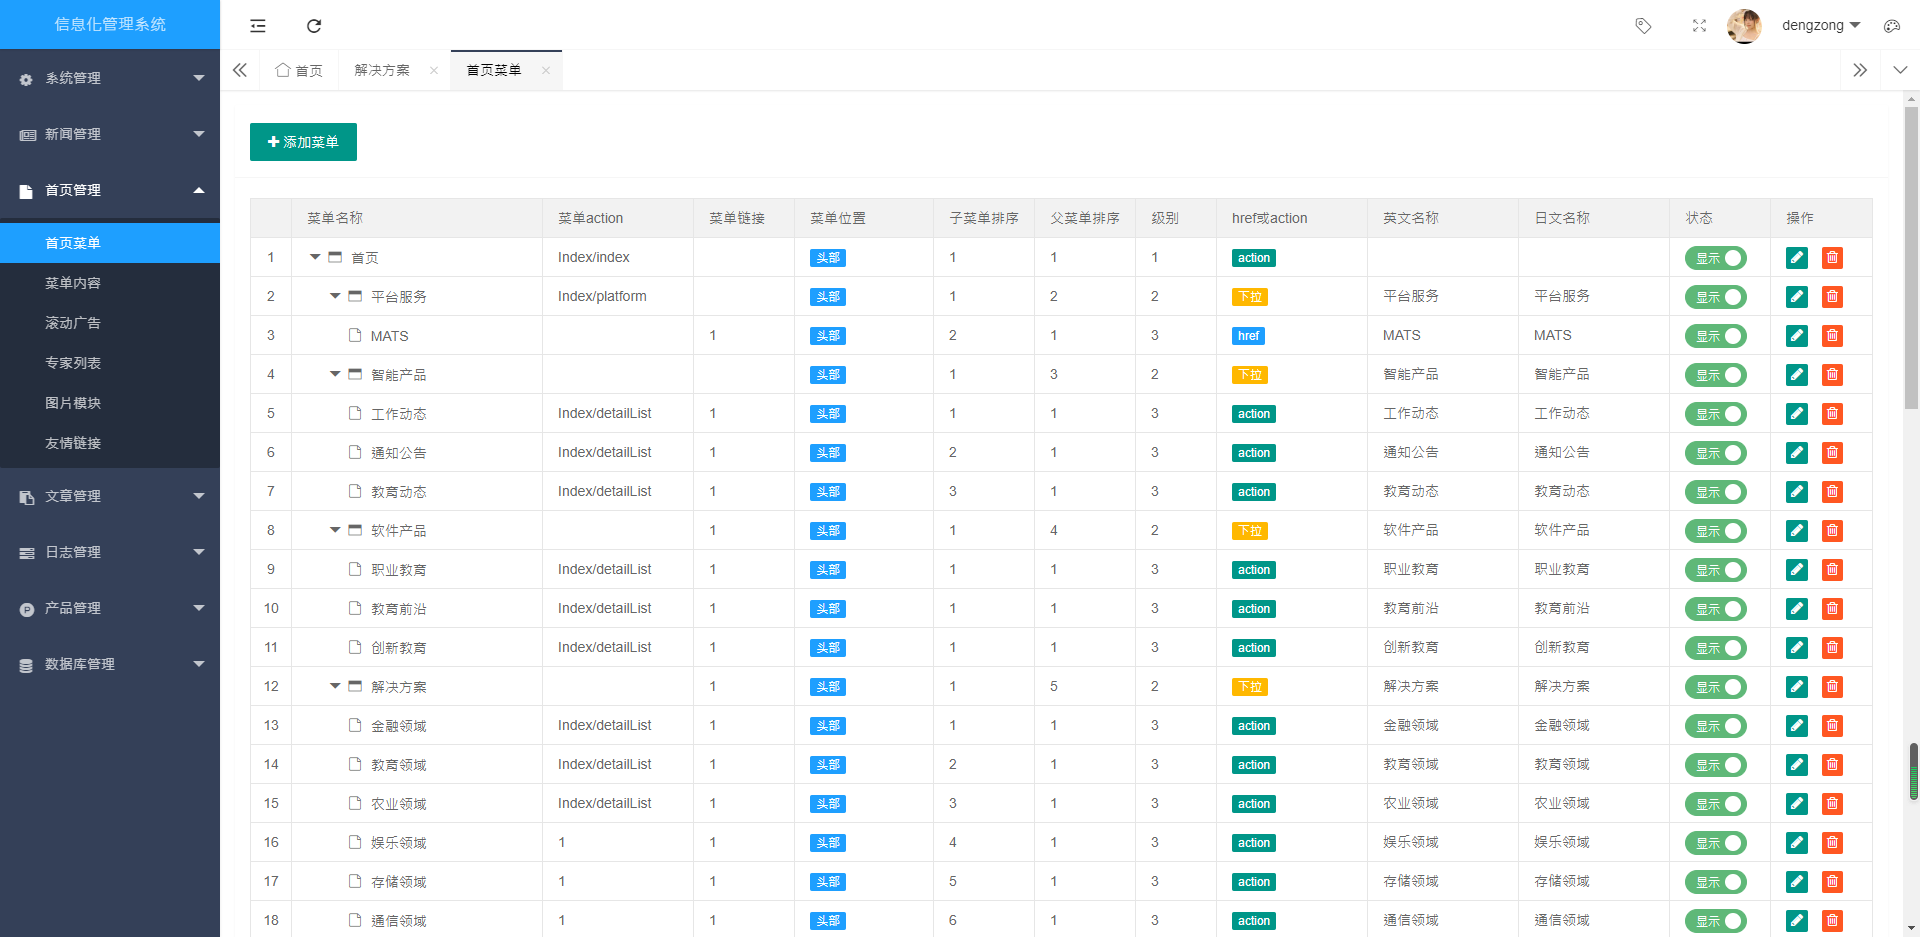Open 友情链接 in sidebar

110,443
